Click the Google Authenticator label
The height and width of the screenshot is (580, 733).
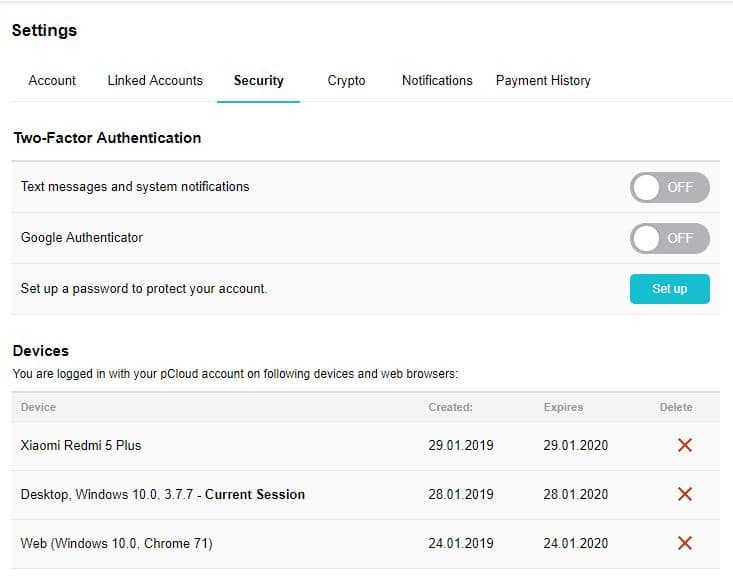coord(82,237)
